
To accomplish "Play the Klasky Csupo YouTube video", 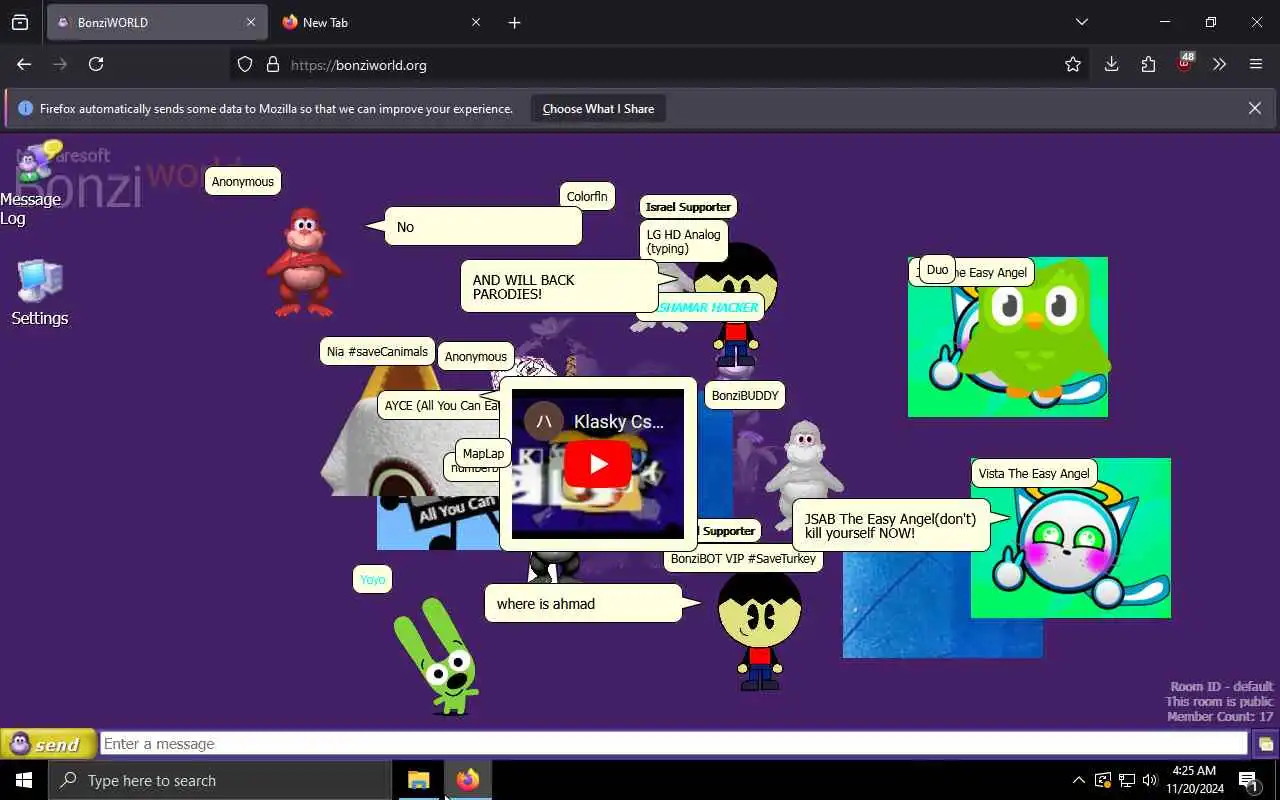I will coord(597,464).
